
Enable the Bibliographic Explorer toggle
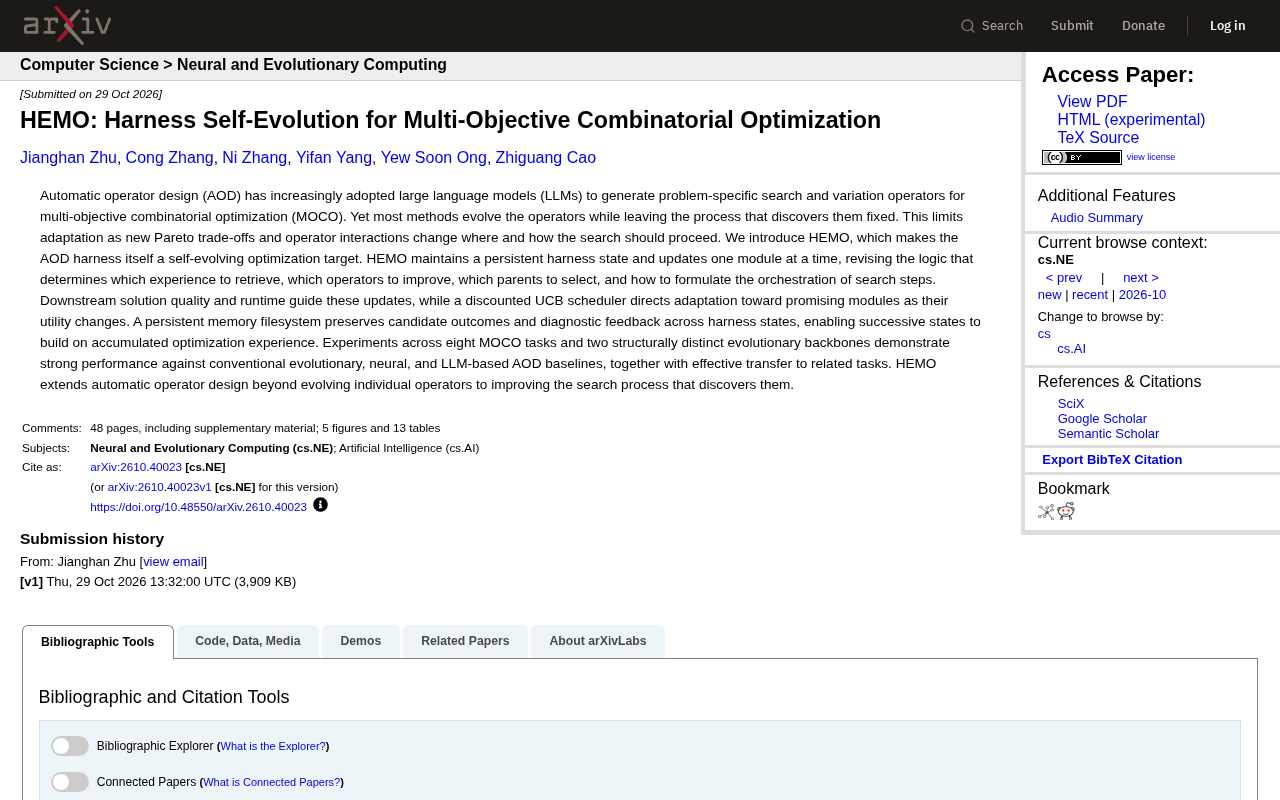click(70, 746)
